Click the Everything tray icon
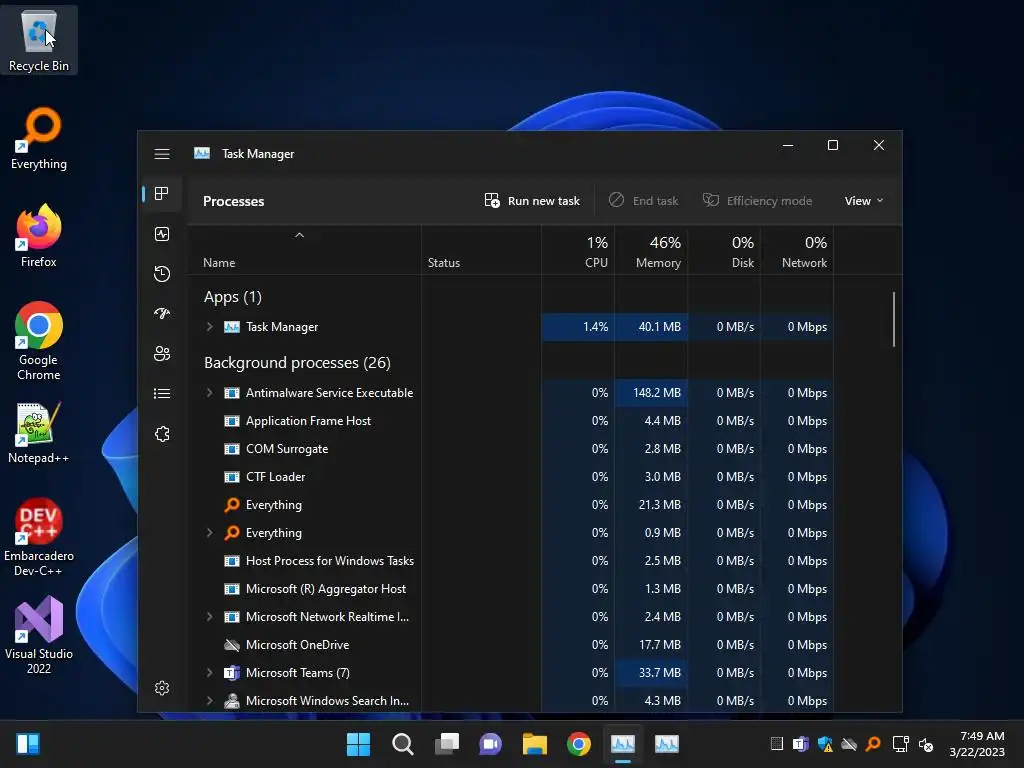 click(873, 744)
